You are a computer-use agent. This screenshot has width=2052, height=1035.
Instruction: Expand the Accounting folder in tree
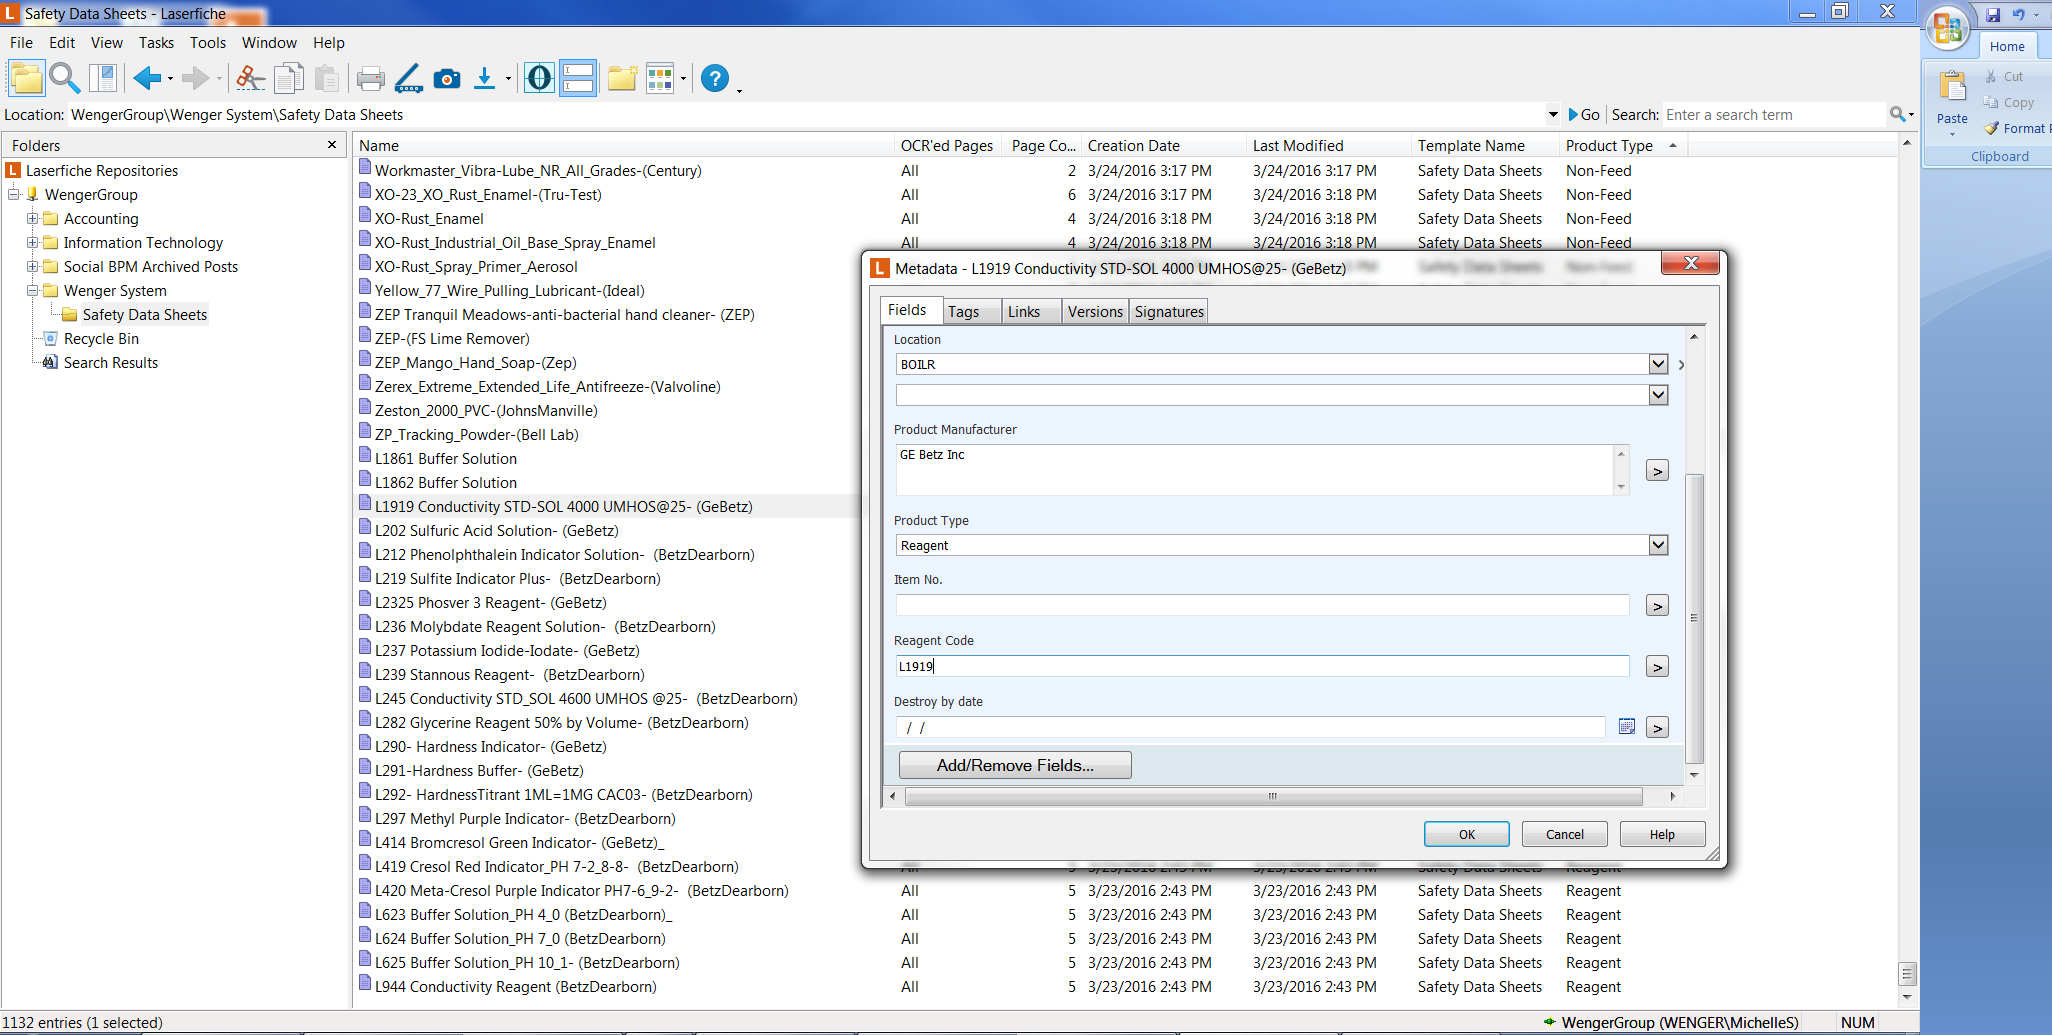(32, 219)
